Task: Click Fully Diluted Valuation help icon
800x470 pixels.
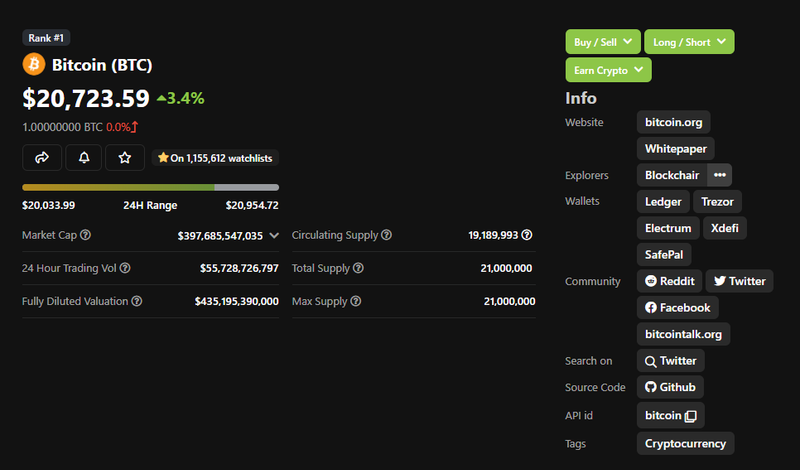Action: click(x=137, y=301)
